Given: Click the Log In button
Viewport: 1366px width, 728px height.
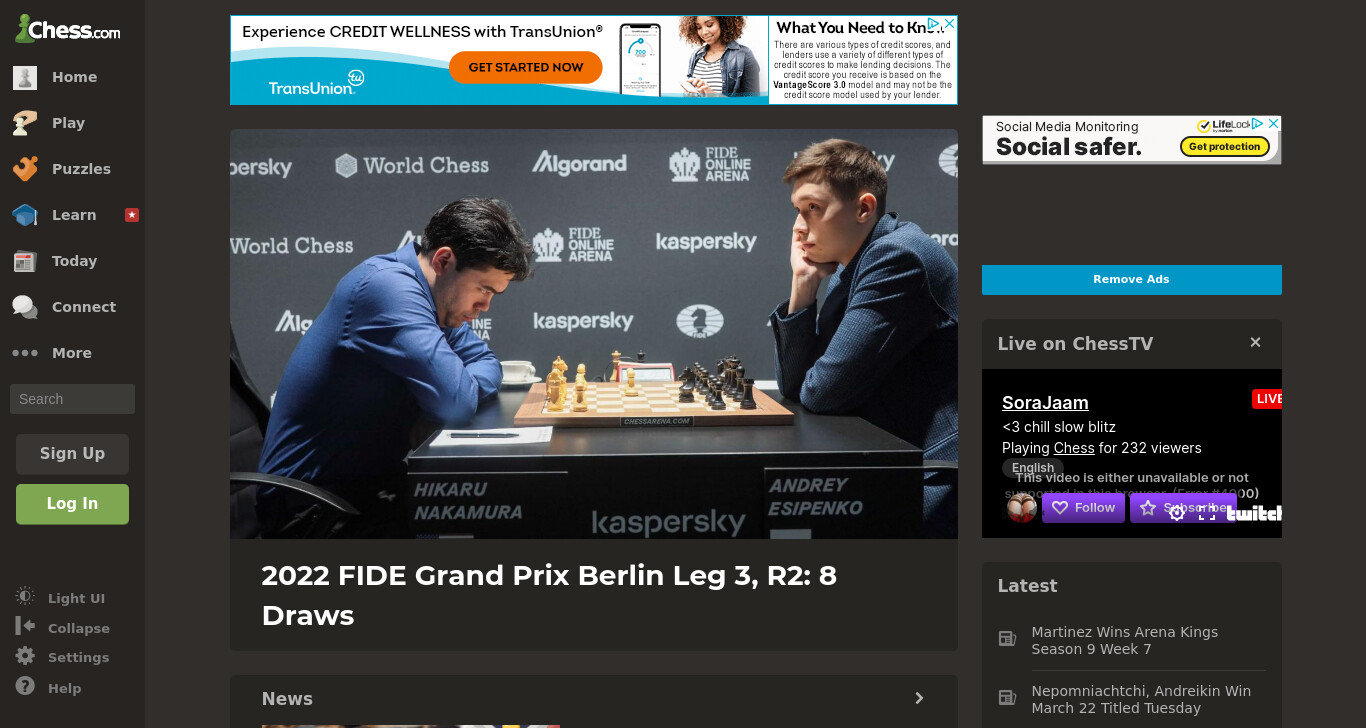Looking at the screenshot, I should [x=72, y=504].
